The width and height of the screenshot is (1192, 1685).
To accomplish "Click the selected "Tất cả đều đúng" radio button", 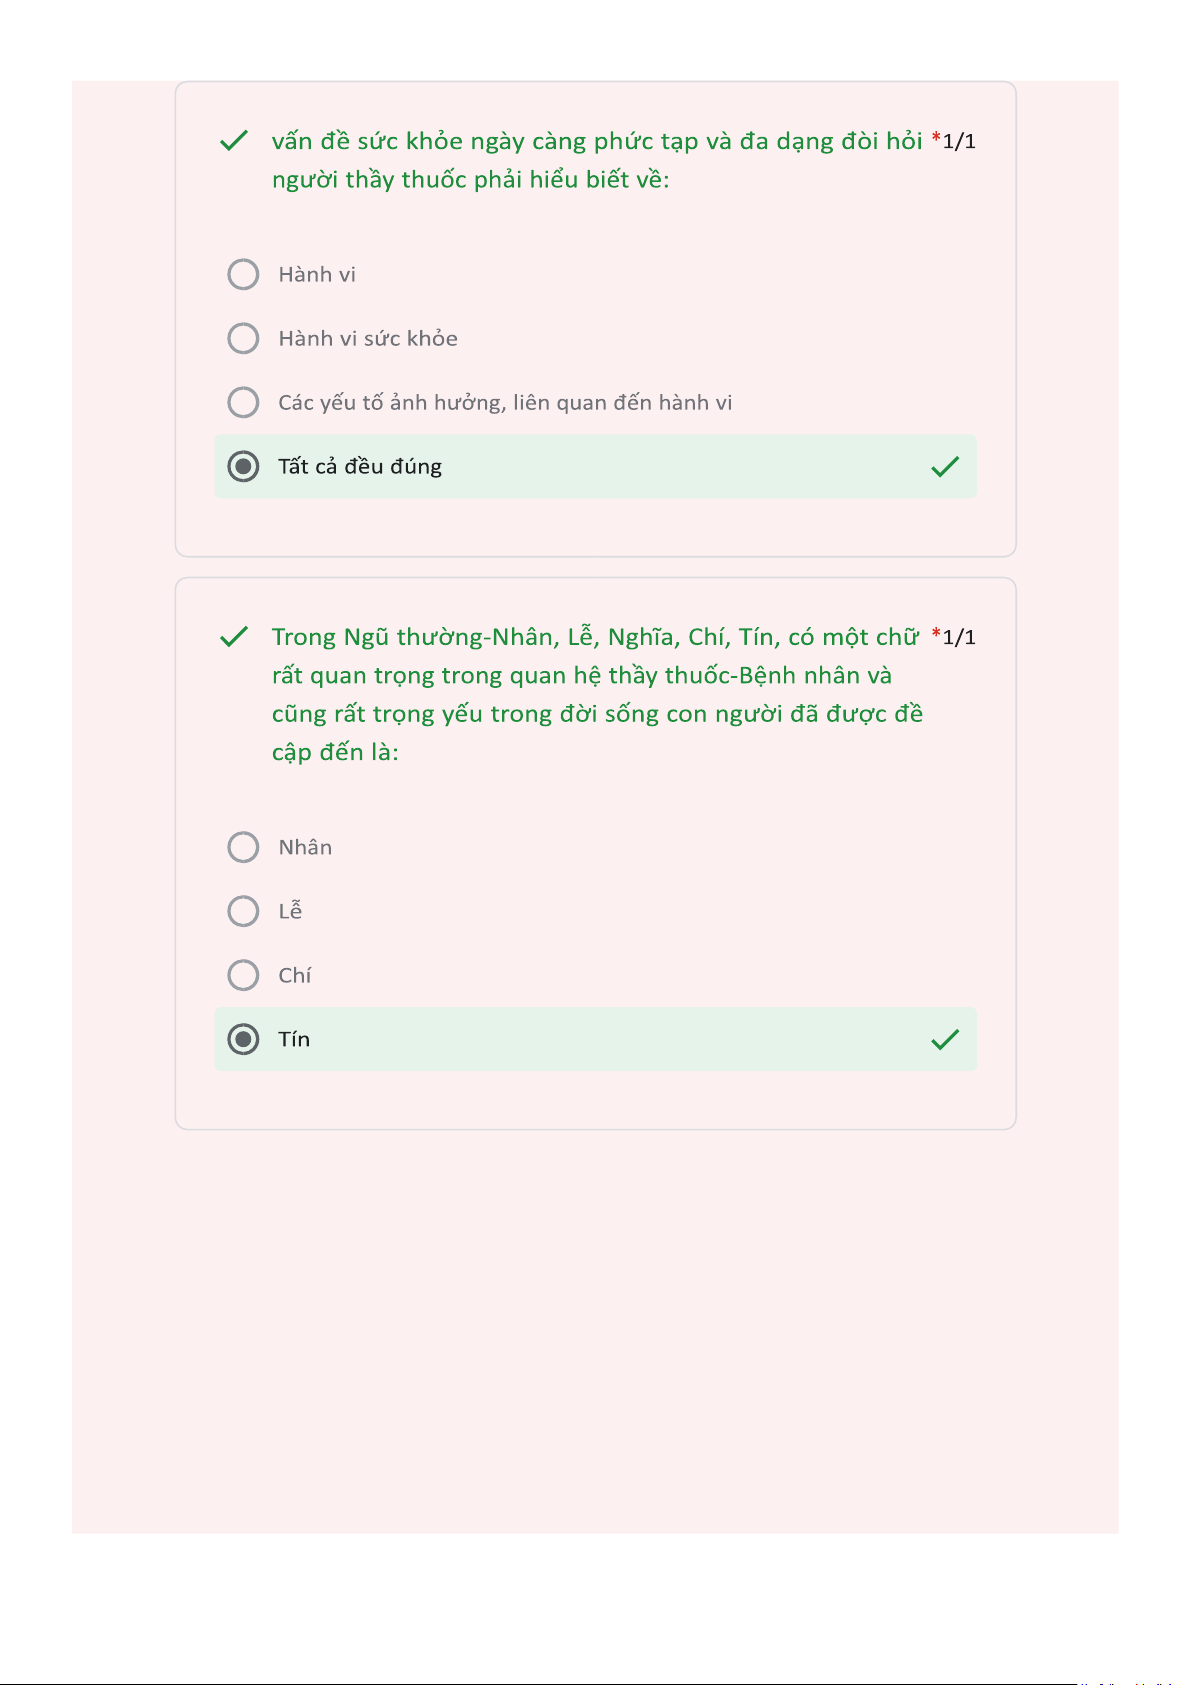I will coord(243,467).
